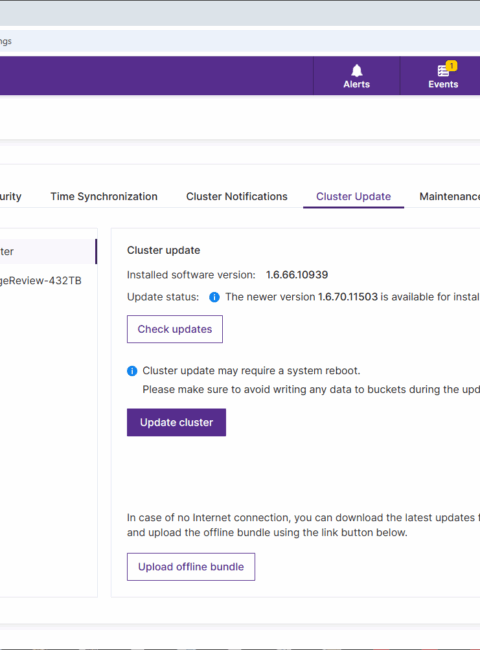Click the Check updates button
The height and width of the screenshot is (650, 480).
(x=175, y=329)
